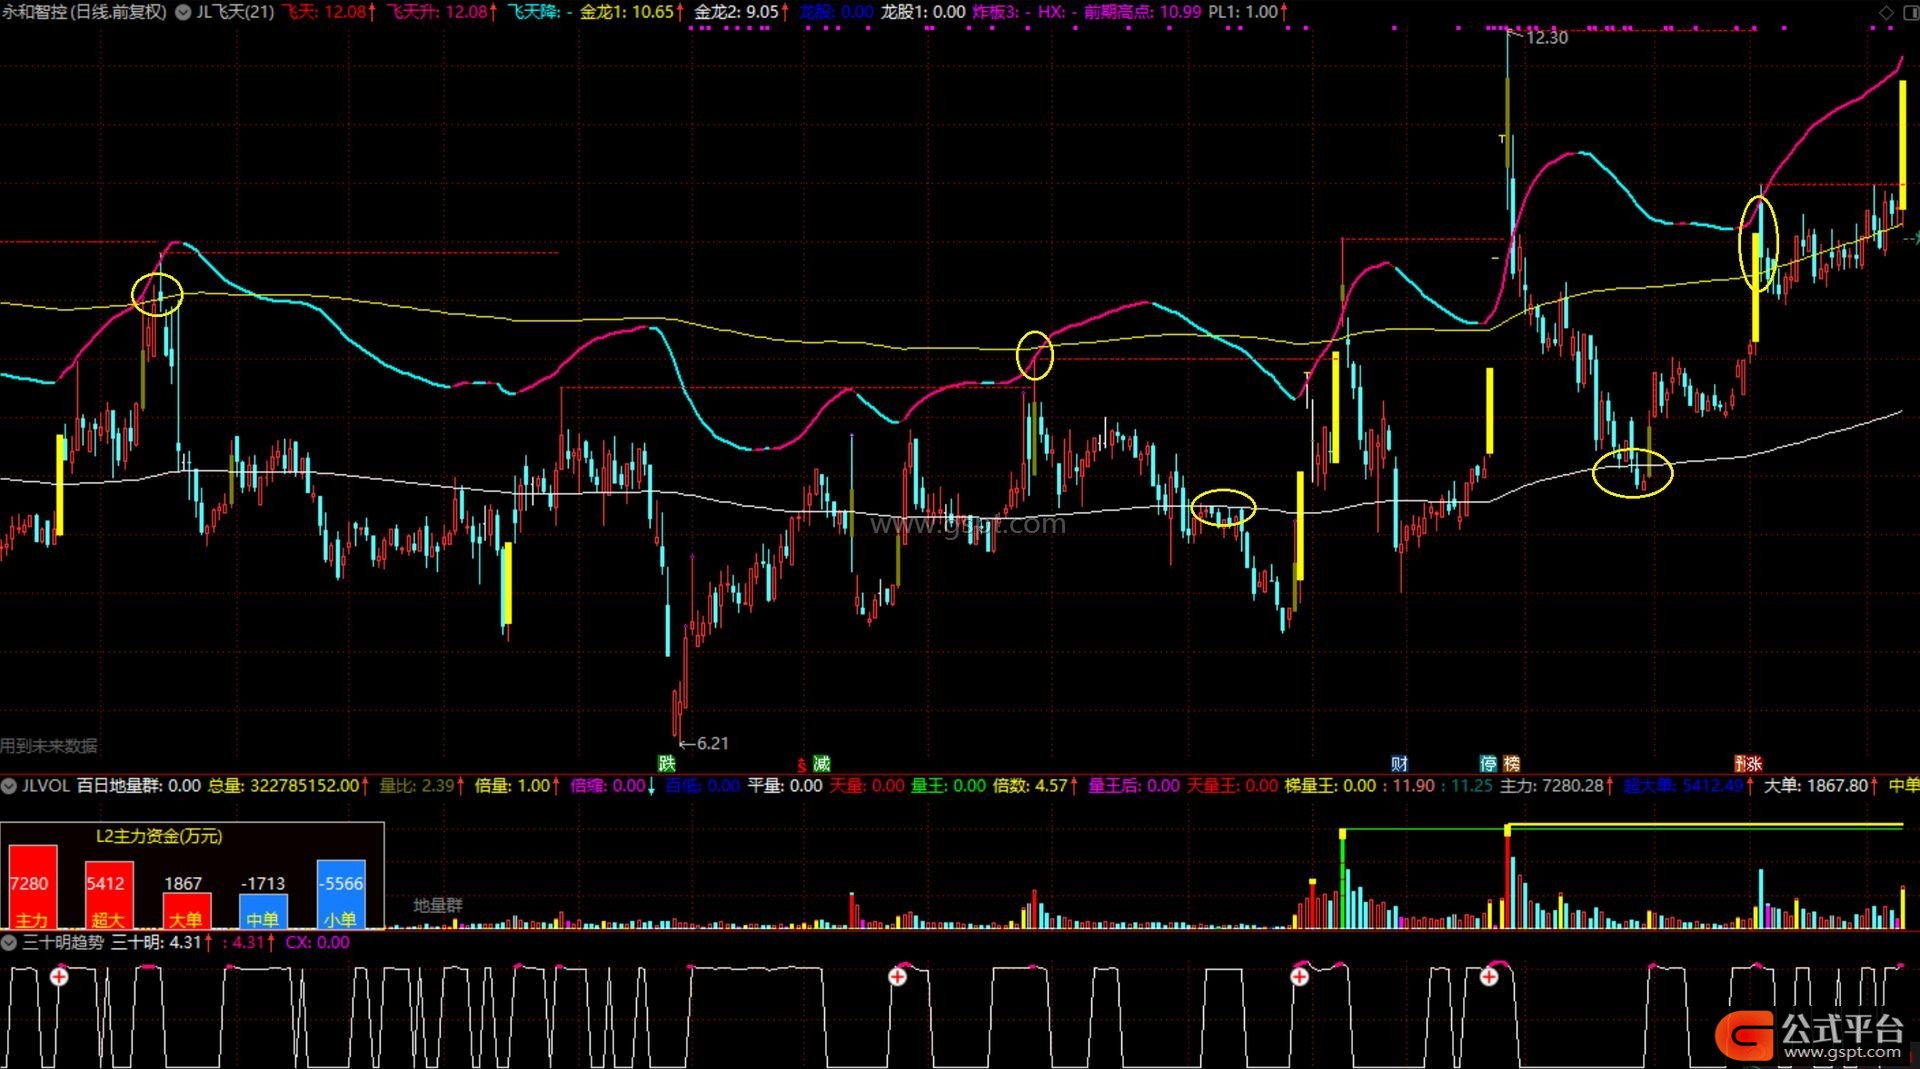The height and width of the screenshot is (1069, 1920).
Task: Click the red $ event marker icon
Action: point(801,765)
